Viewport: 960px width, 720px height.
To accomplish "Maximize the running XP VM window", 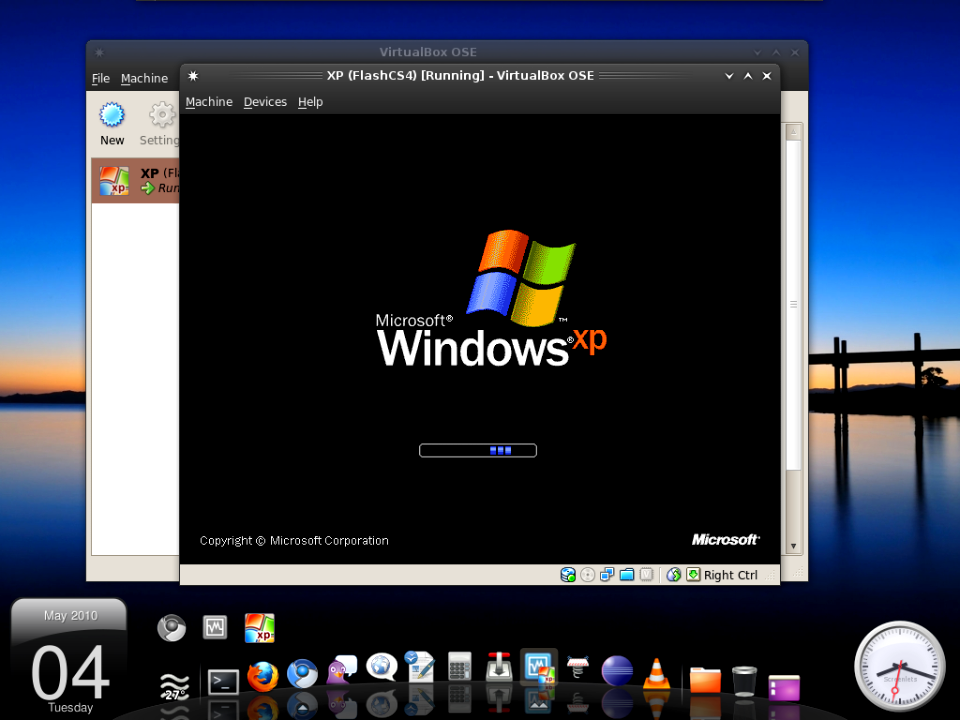I will 748,76.
